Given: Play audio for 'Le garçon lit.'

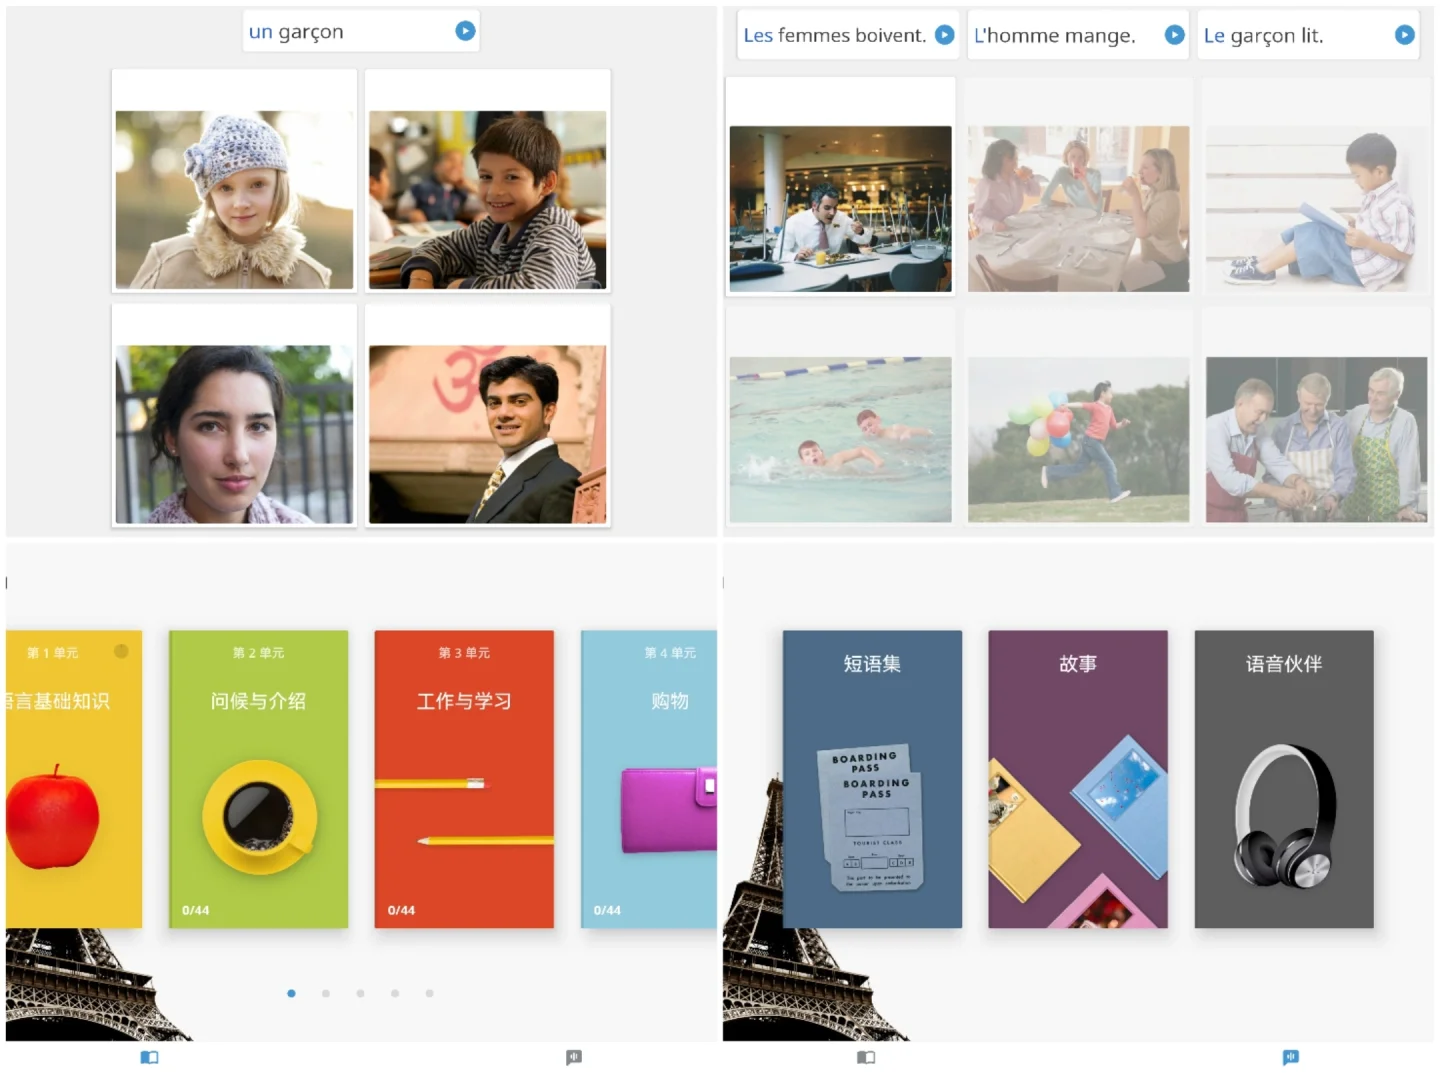Looking at the screenshot, I should (x=1404, y=35).
